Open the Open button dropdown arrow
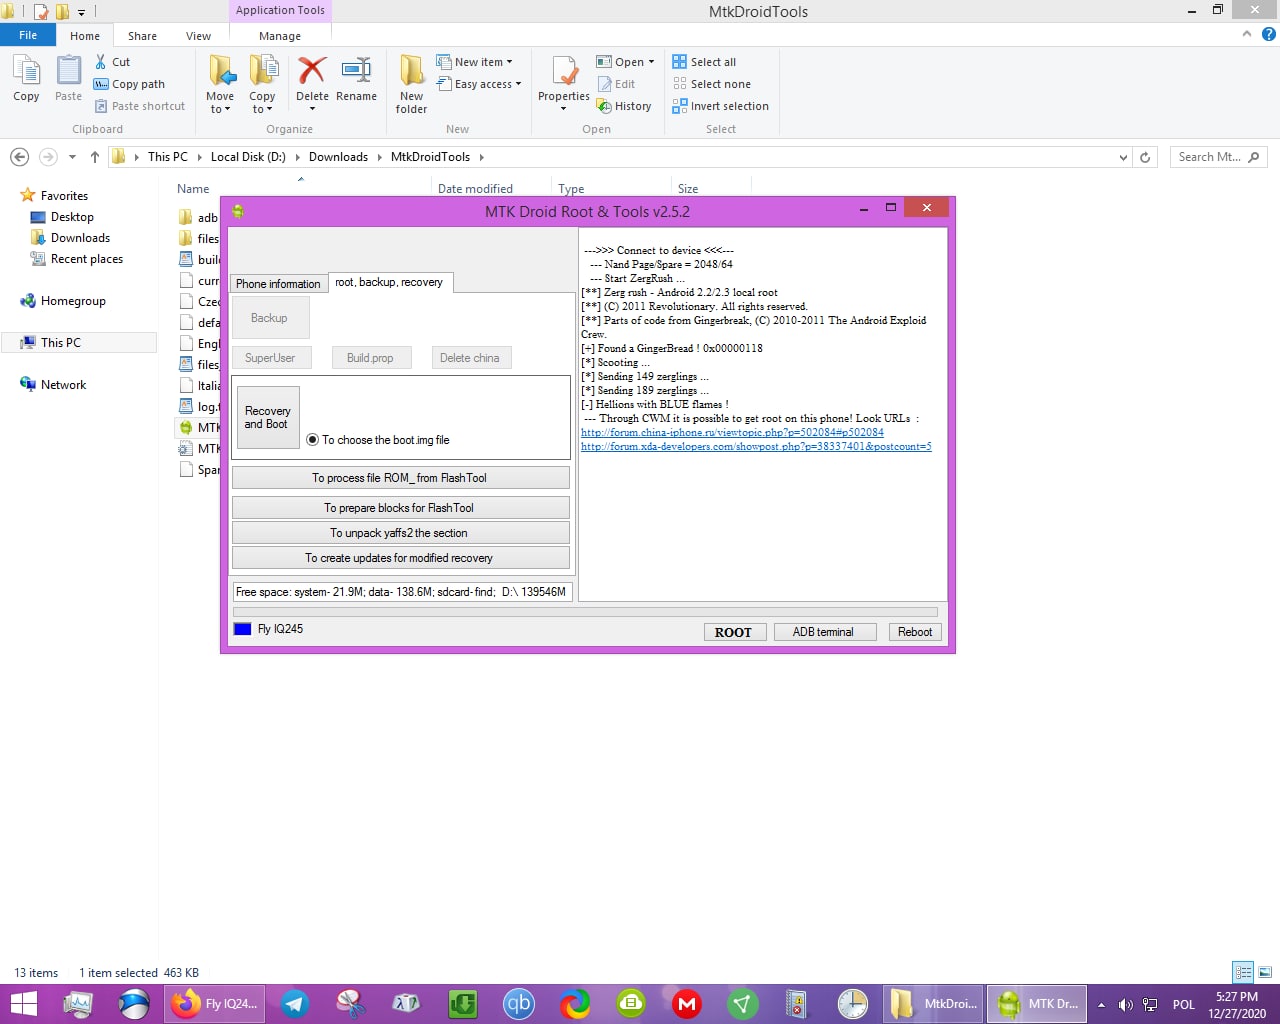Image resolution: width=1280 pixels, height=1024 pixels. pos(651,62)
